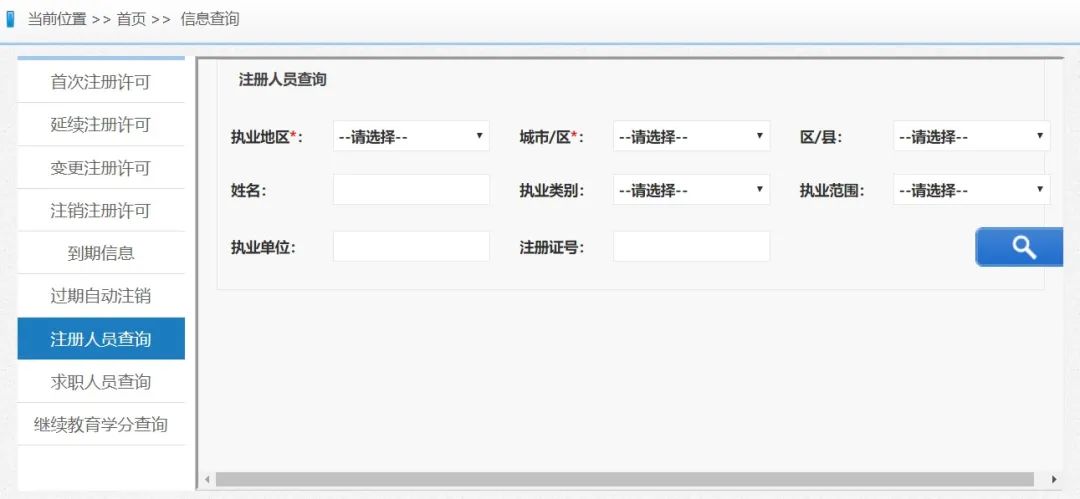Open the 执业地区 dropdown
Viewport: 1080px width, 499px height.
pos(411,136)
